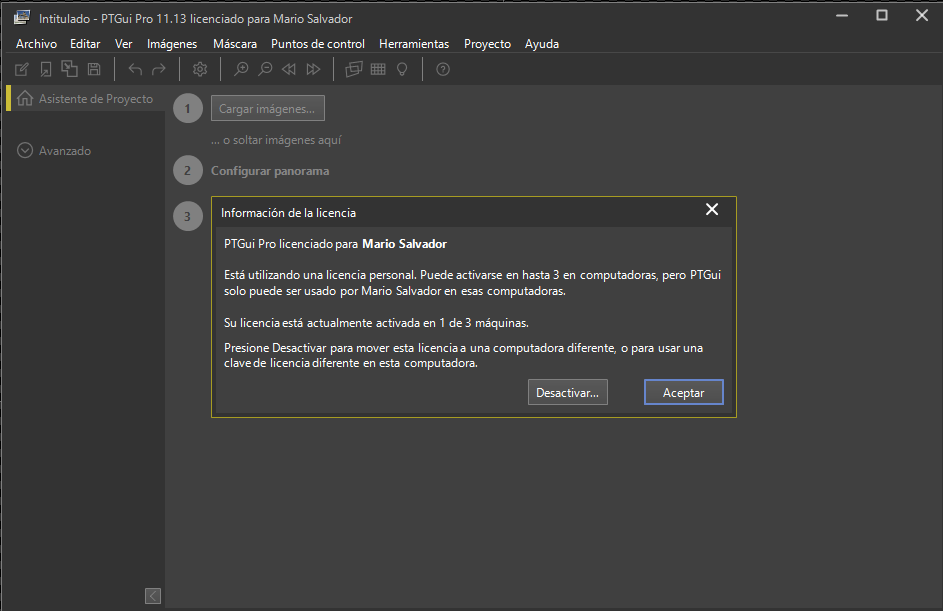Close the PTGui Pro main window
Image resolution: width=943 pixels, height=611 pixels.
(x=922, y=16)
